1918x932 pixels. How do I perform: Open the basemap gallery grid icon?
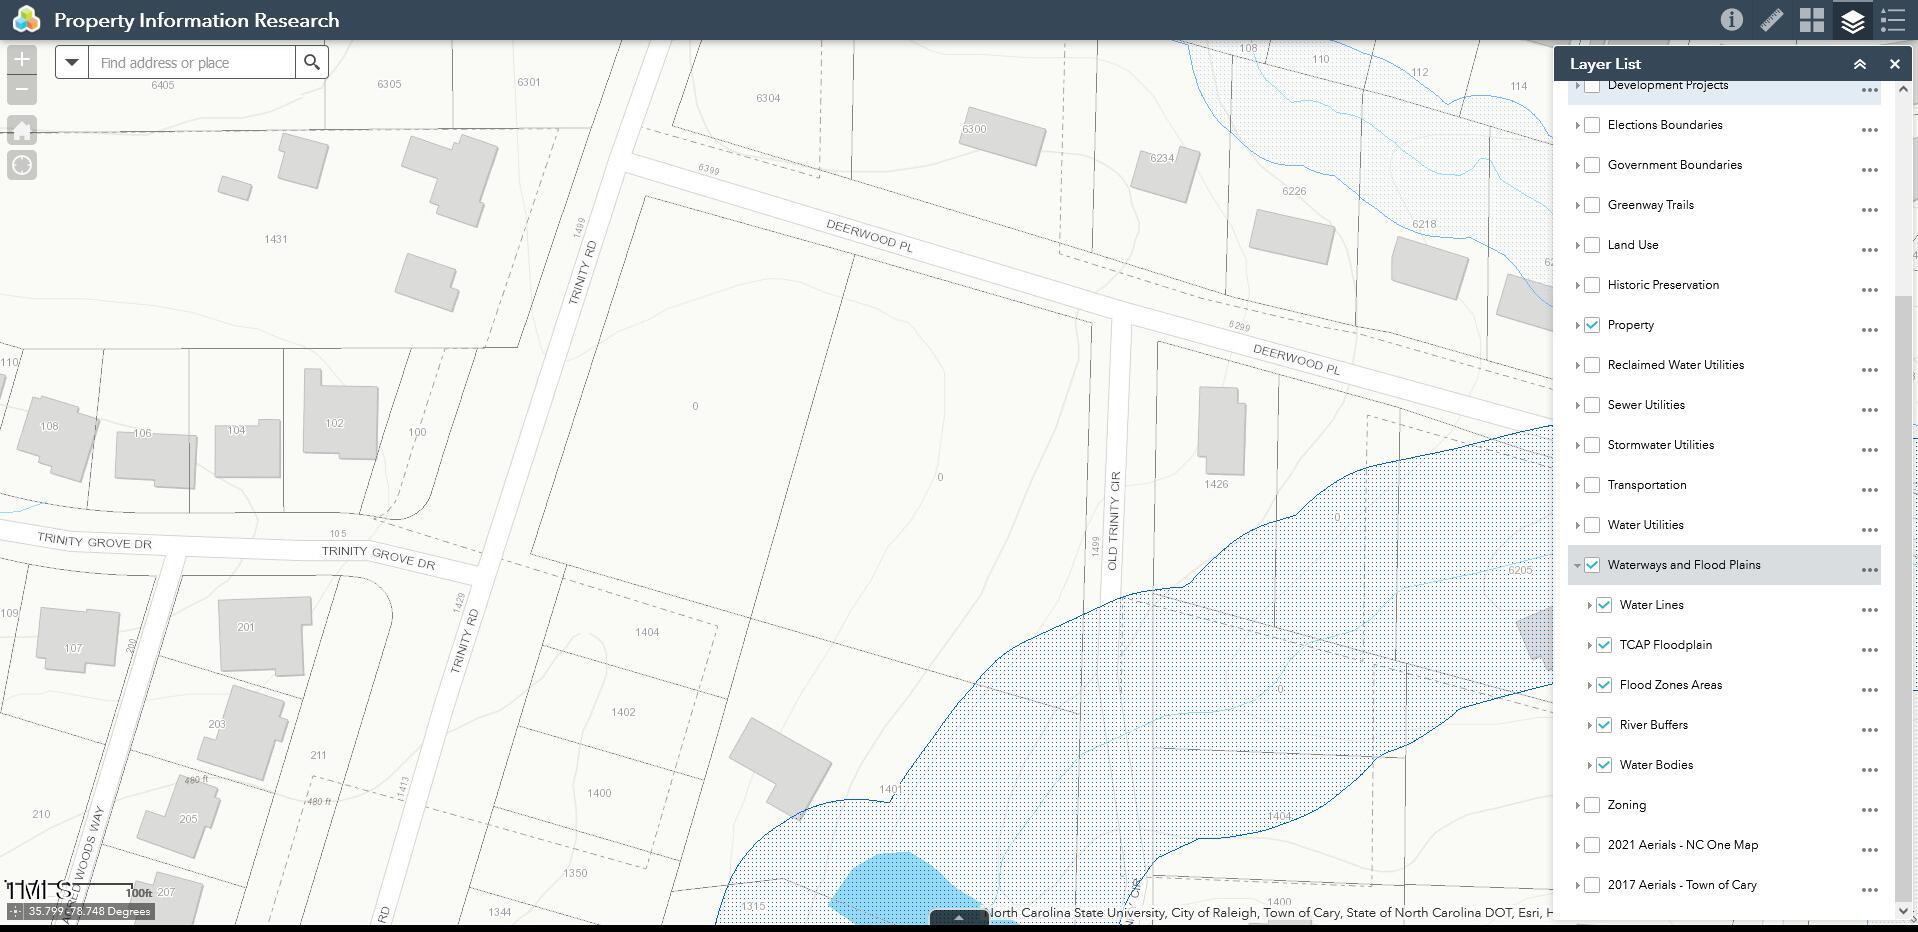pos(1811,20)
